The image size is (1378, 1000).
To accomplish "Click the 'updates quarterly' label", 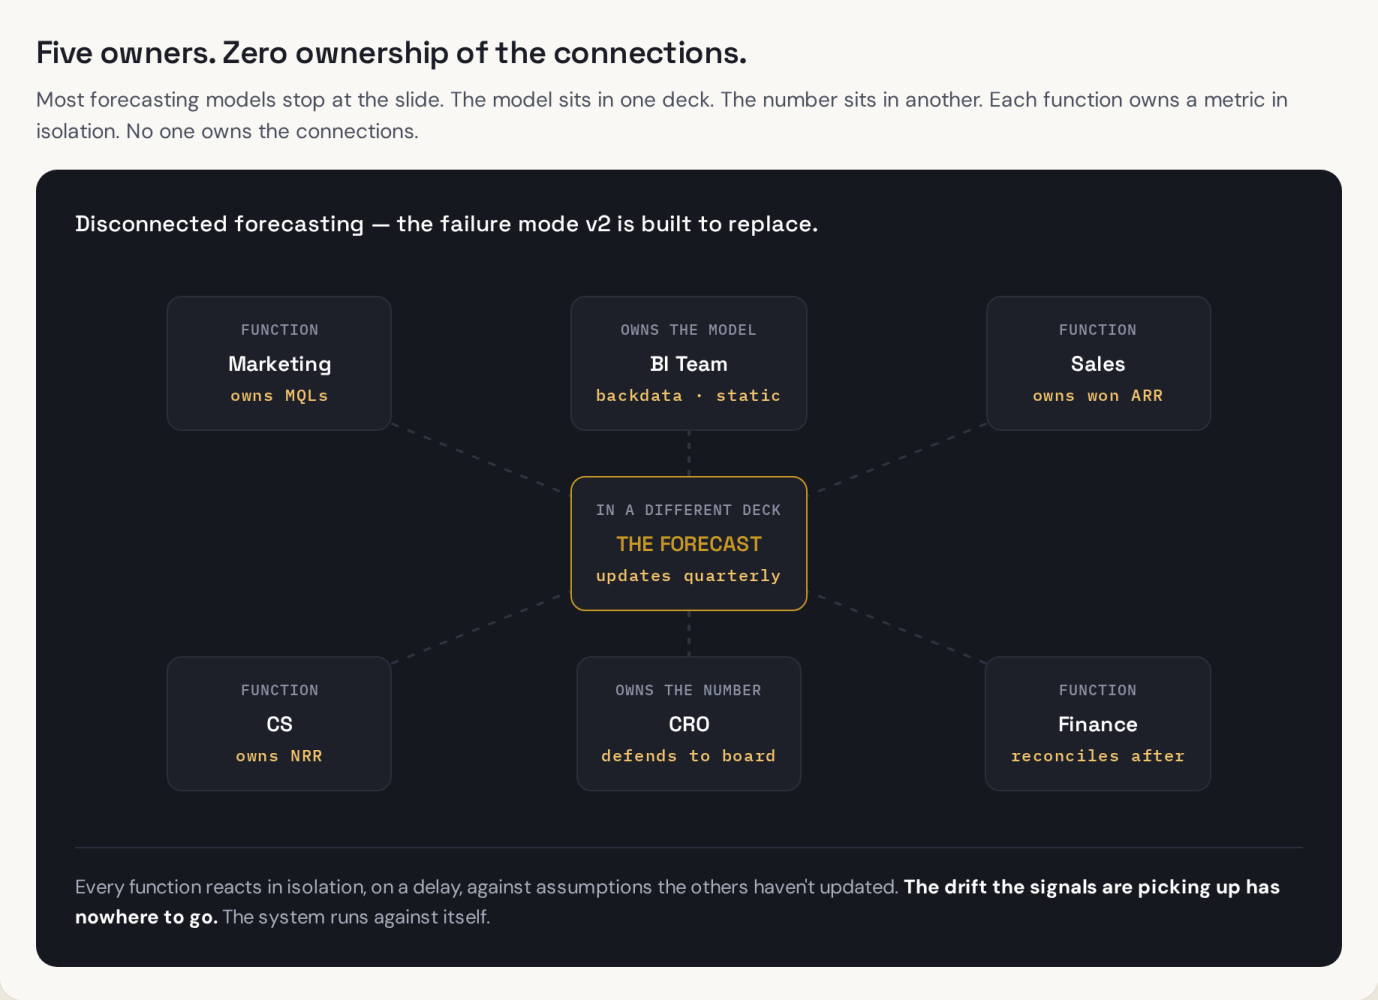I will [688, 576].
